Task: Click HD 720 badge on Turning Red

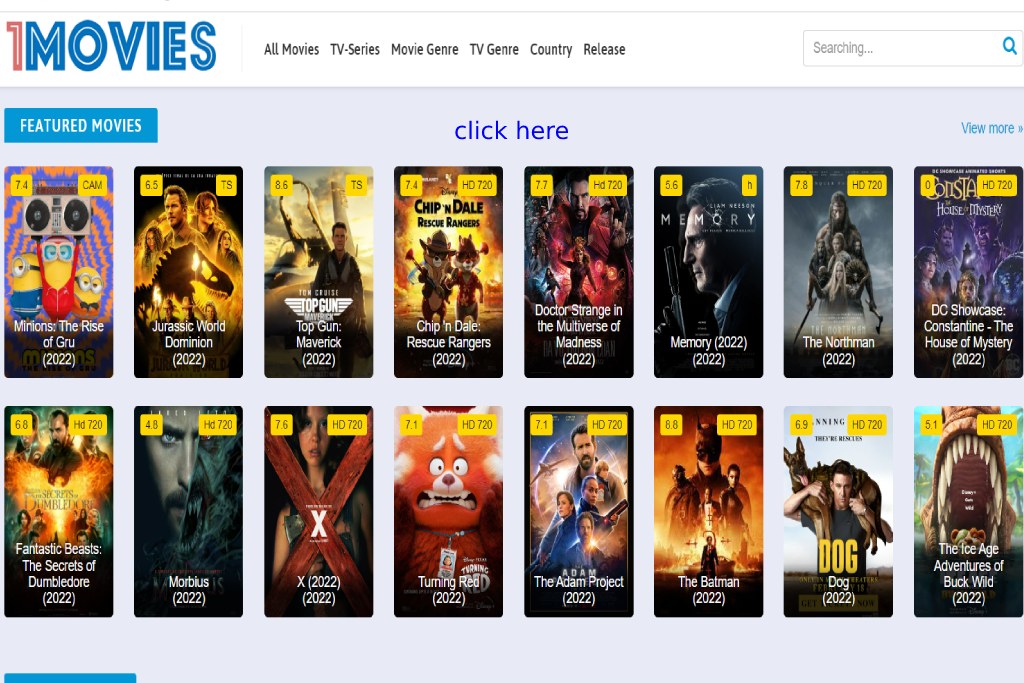Action: 477,425
